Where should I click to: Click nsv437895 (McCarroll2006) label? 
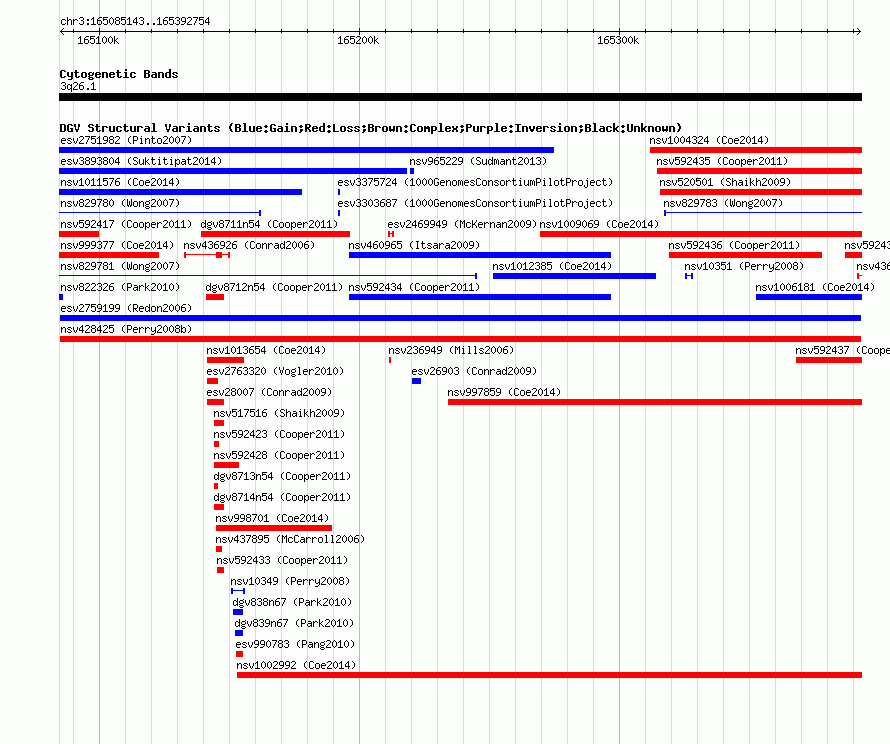tap(290, 539)
